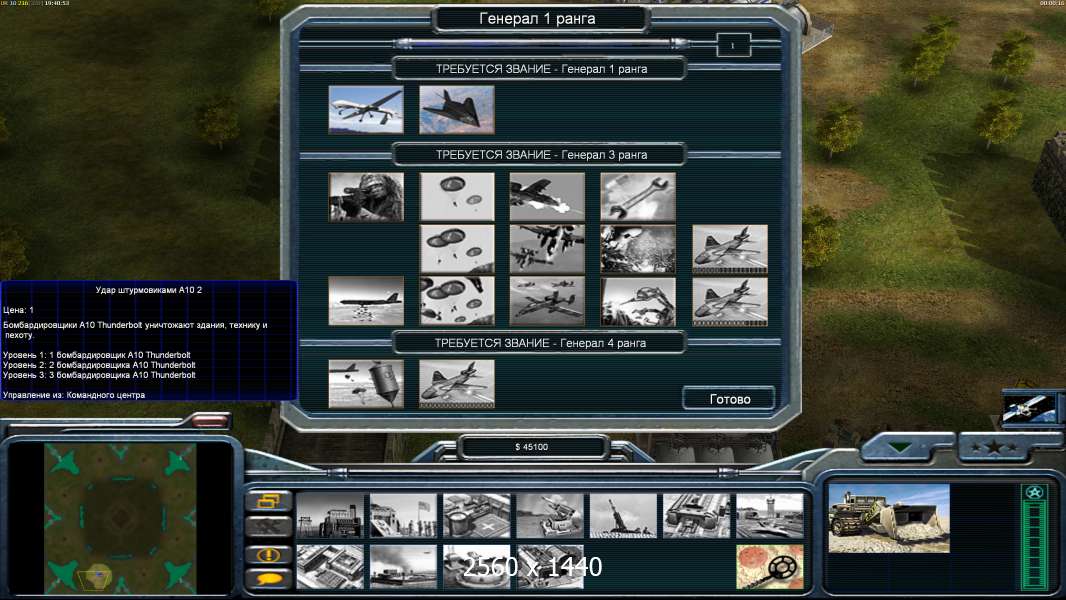This screenshot has height=600, width=1066.
Task: Build the smoking supply drop zone icon
Action: click(403, 567)
